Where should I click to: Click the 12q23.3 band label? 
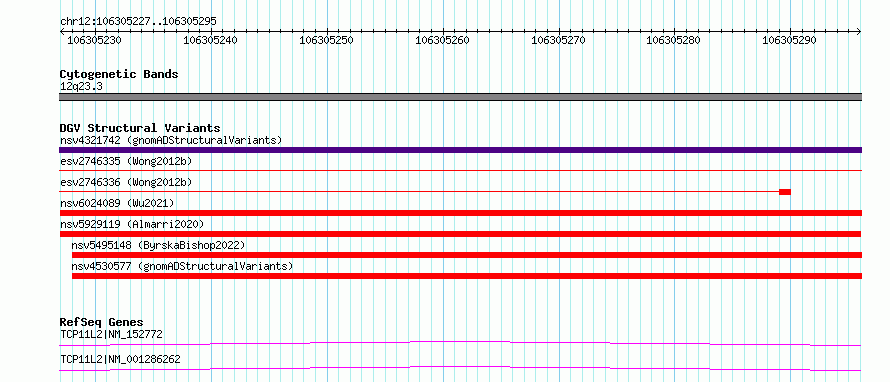coord(81,87)
